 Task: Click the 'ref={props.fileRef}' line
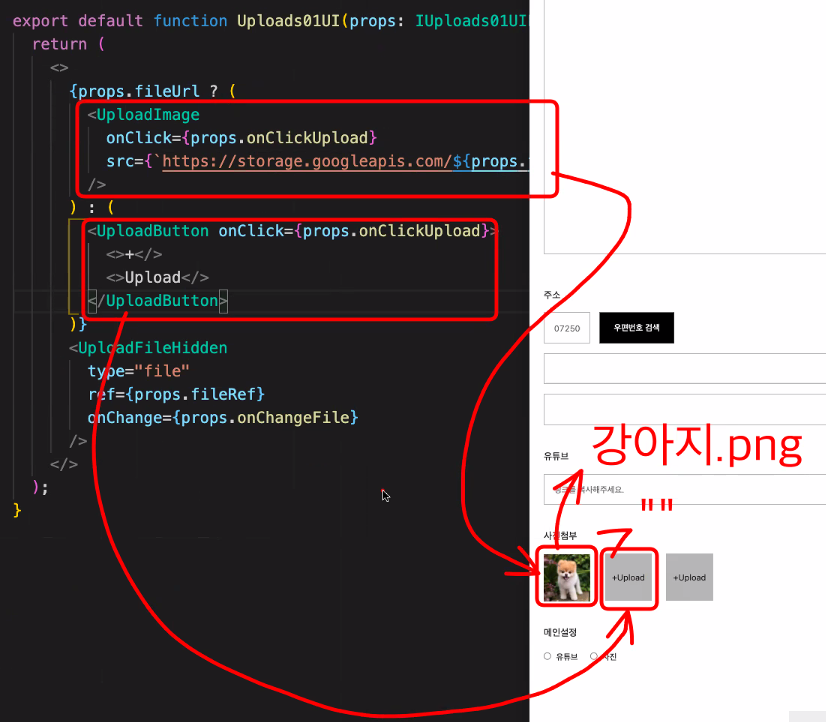click(x=176, y=394)
